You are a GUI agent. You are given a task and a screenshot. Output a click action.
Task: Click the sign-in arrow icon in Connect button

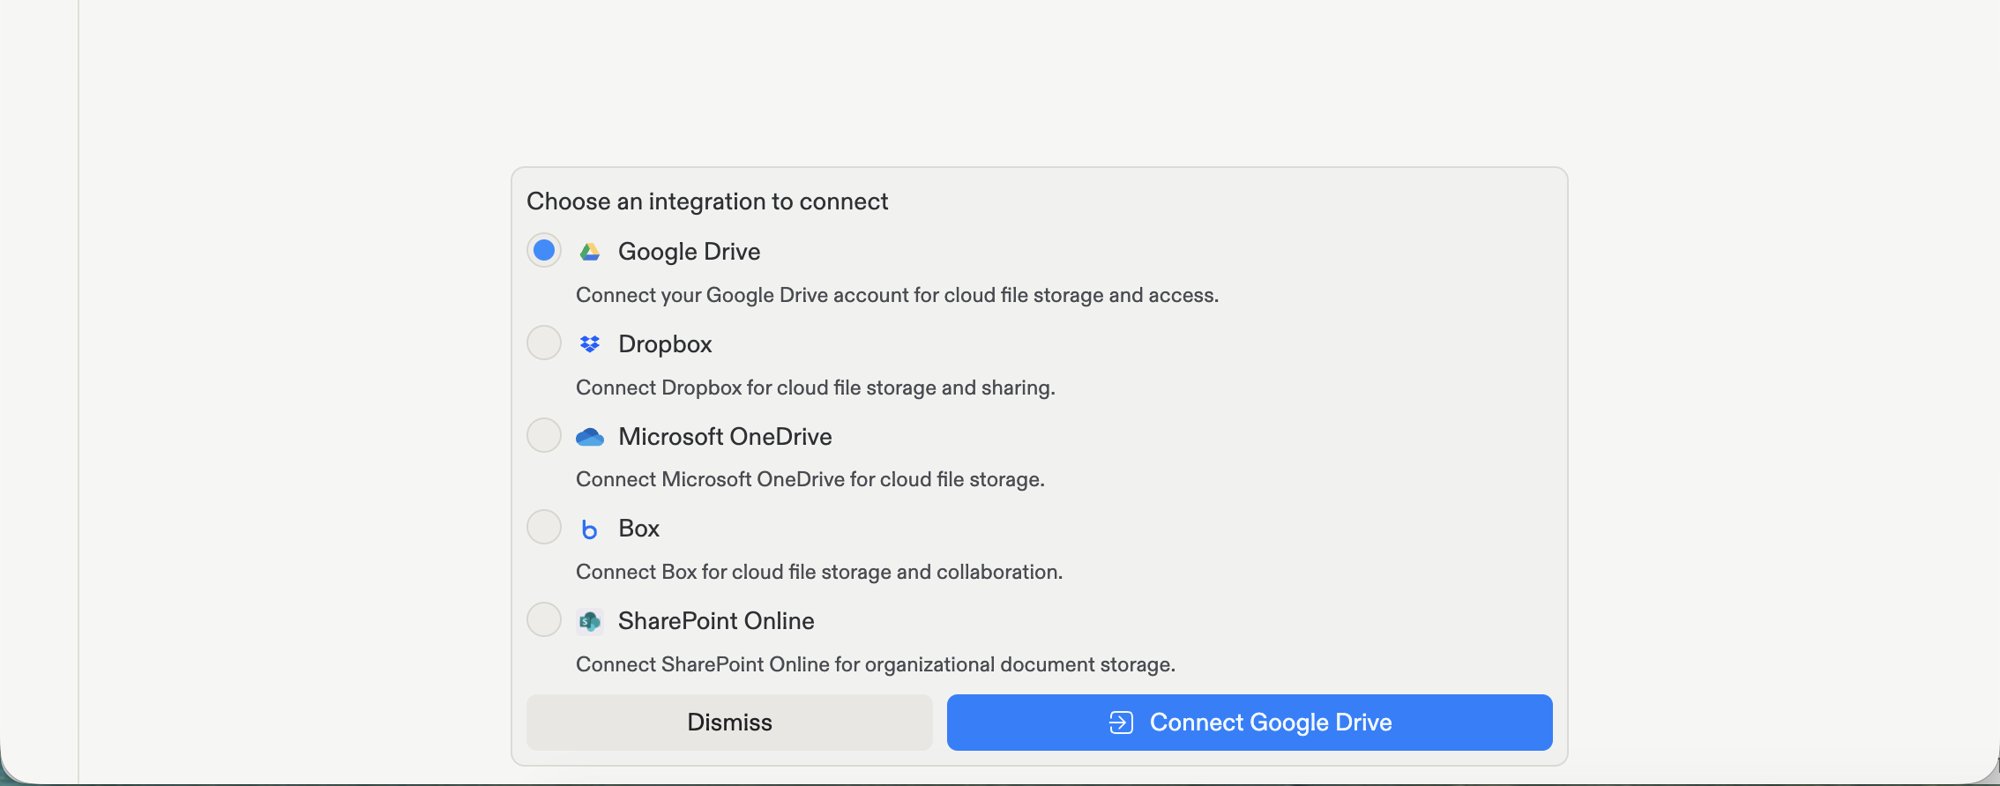click(1121, 722)
